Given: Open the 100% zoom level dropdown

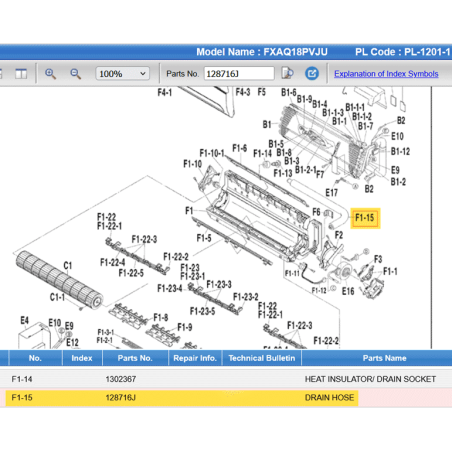Looking at the screenshot, I should (122, 74).
